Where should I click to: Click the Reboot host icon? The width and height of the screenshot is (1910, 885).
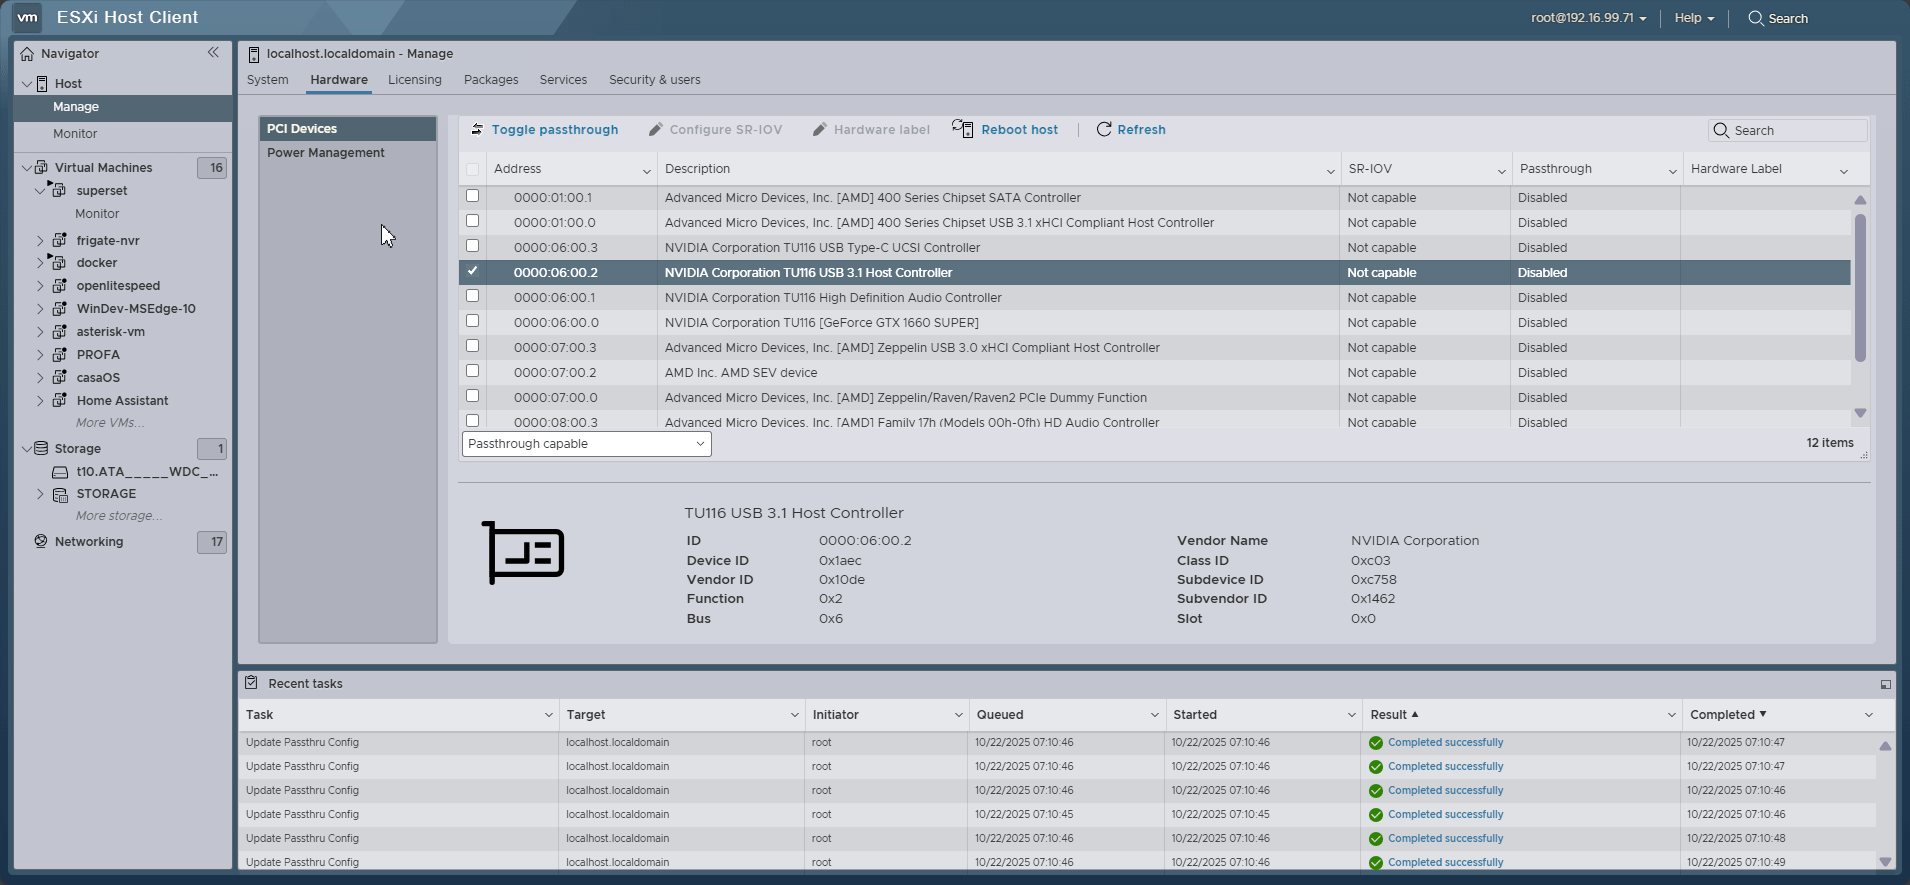(962, 129)
